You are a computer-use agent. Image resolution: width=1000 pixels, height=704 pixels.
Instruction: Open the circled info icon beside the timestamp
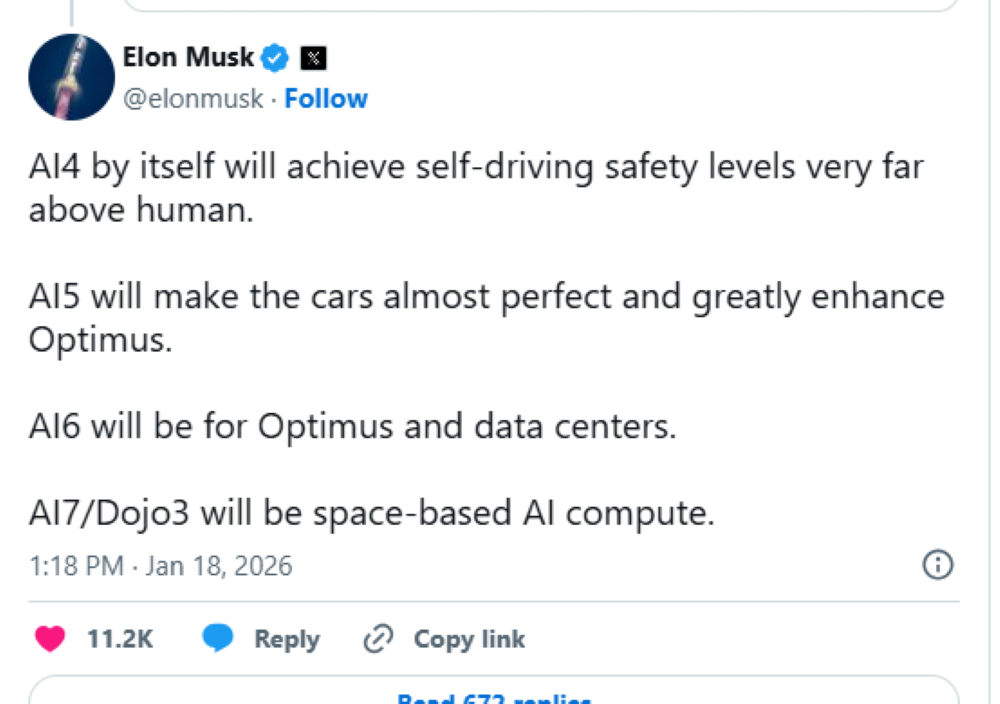tap(937, 565)
